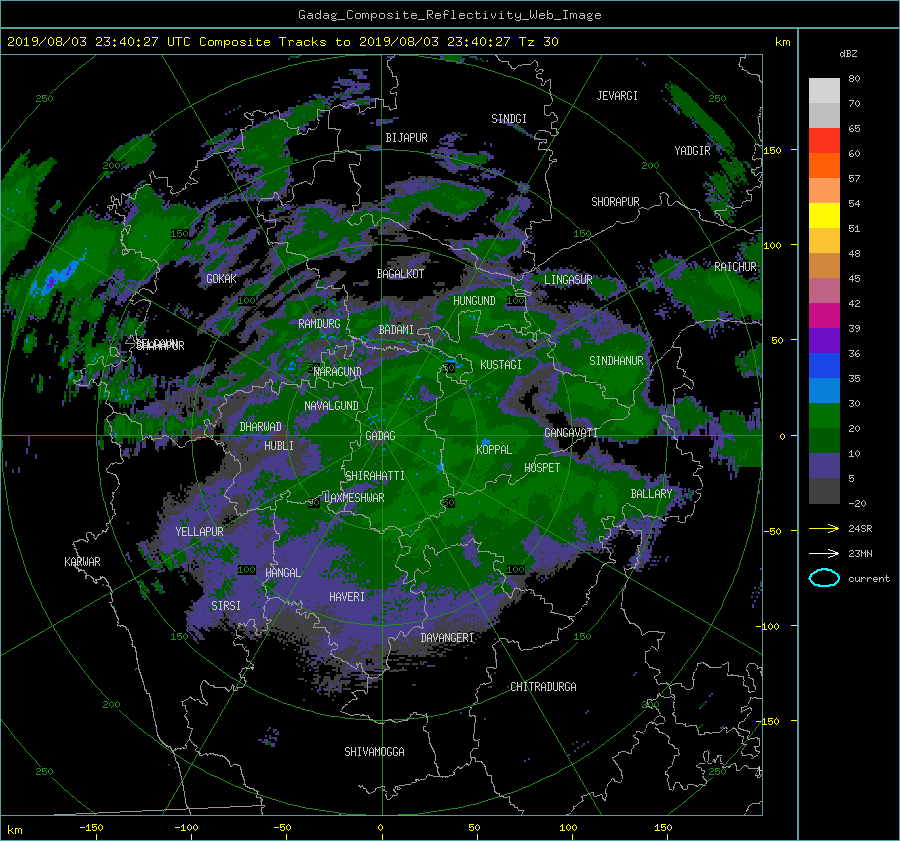Image resolution: width=900 pixels, height=841 pixels.
Task: Click the HUBLI city label
Action: [x=279, y=445]
